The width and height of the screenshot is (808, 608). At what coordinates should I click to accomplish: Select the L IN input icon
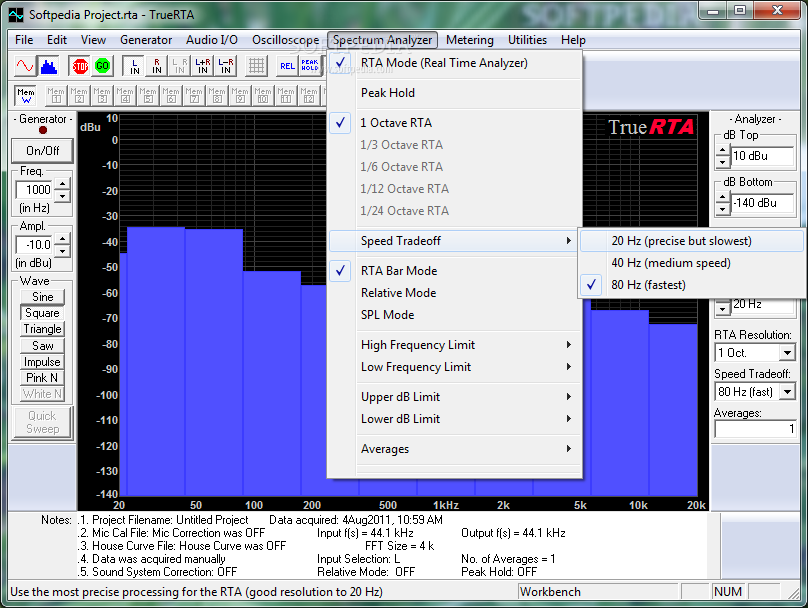(134, 66)
